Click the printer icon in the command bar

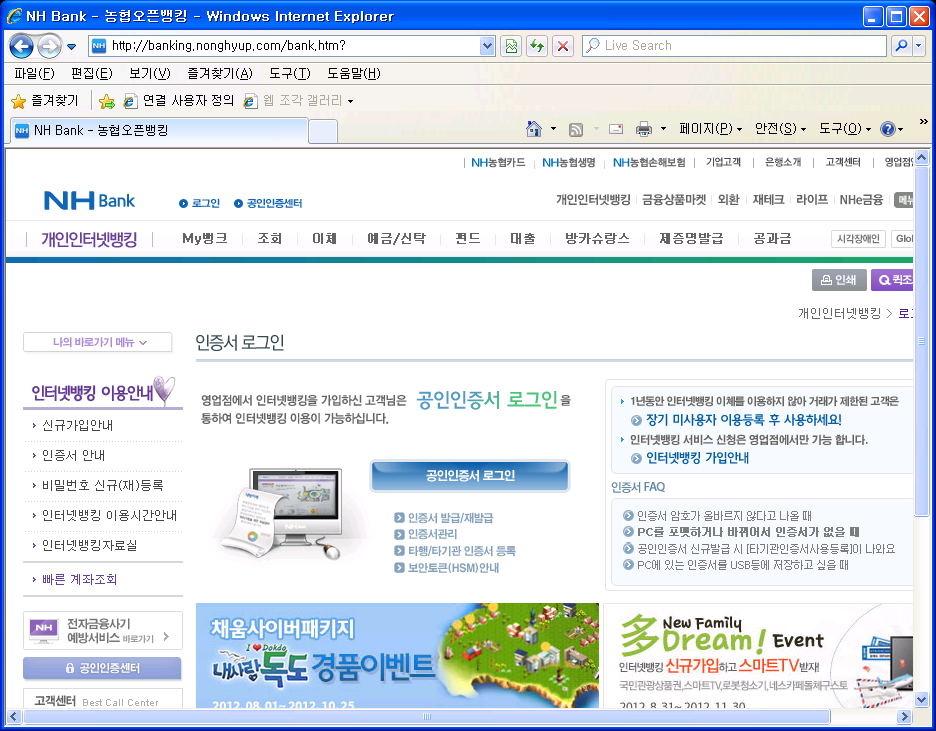[x=644, y=129]
